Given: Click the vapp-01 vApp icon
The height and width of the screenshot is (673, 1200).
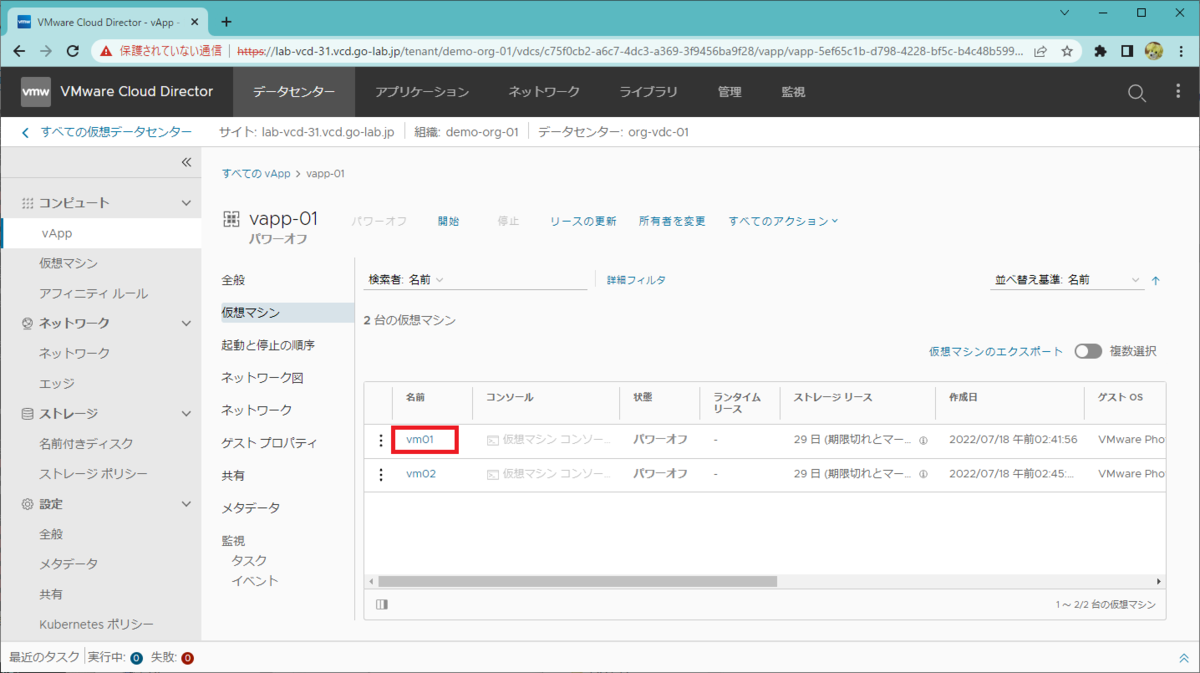Looking at the screenshot, I should coord(231,219).
